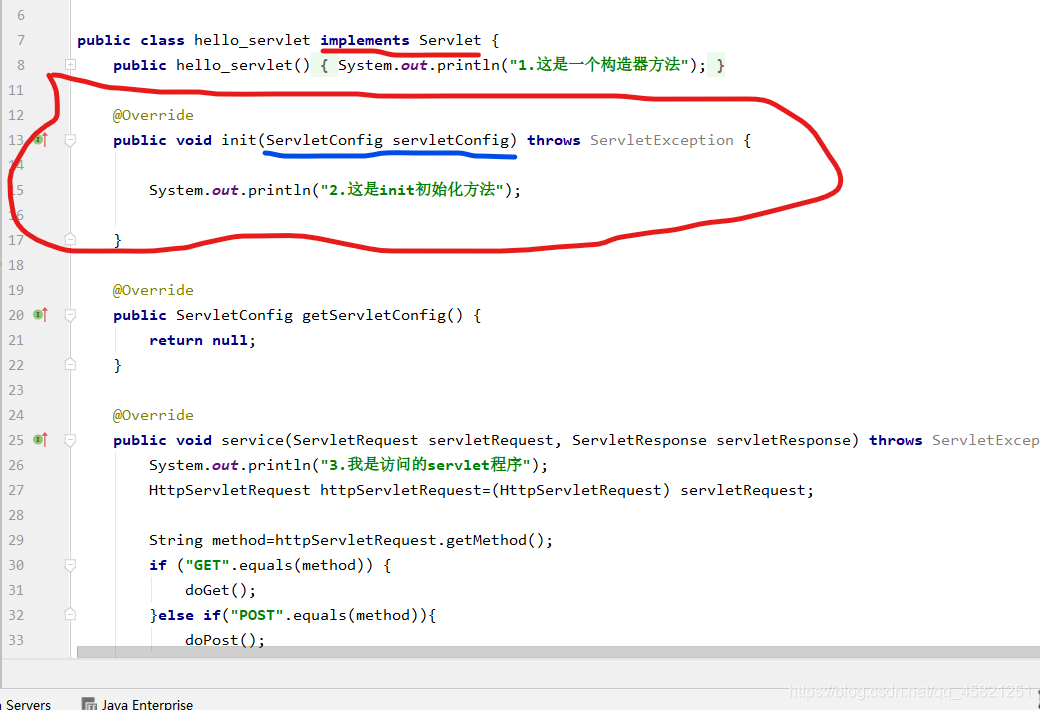Click the init method name on line 13
This screenshot has height=710, width=1040.
[239, 140]
